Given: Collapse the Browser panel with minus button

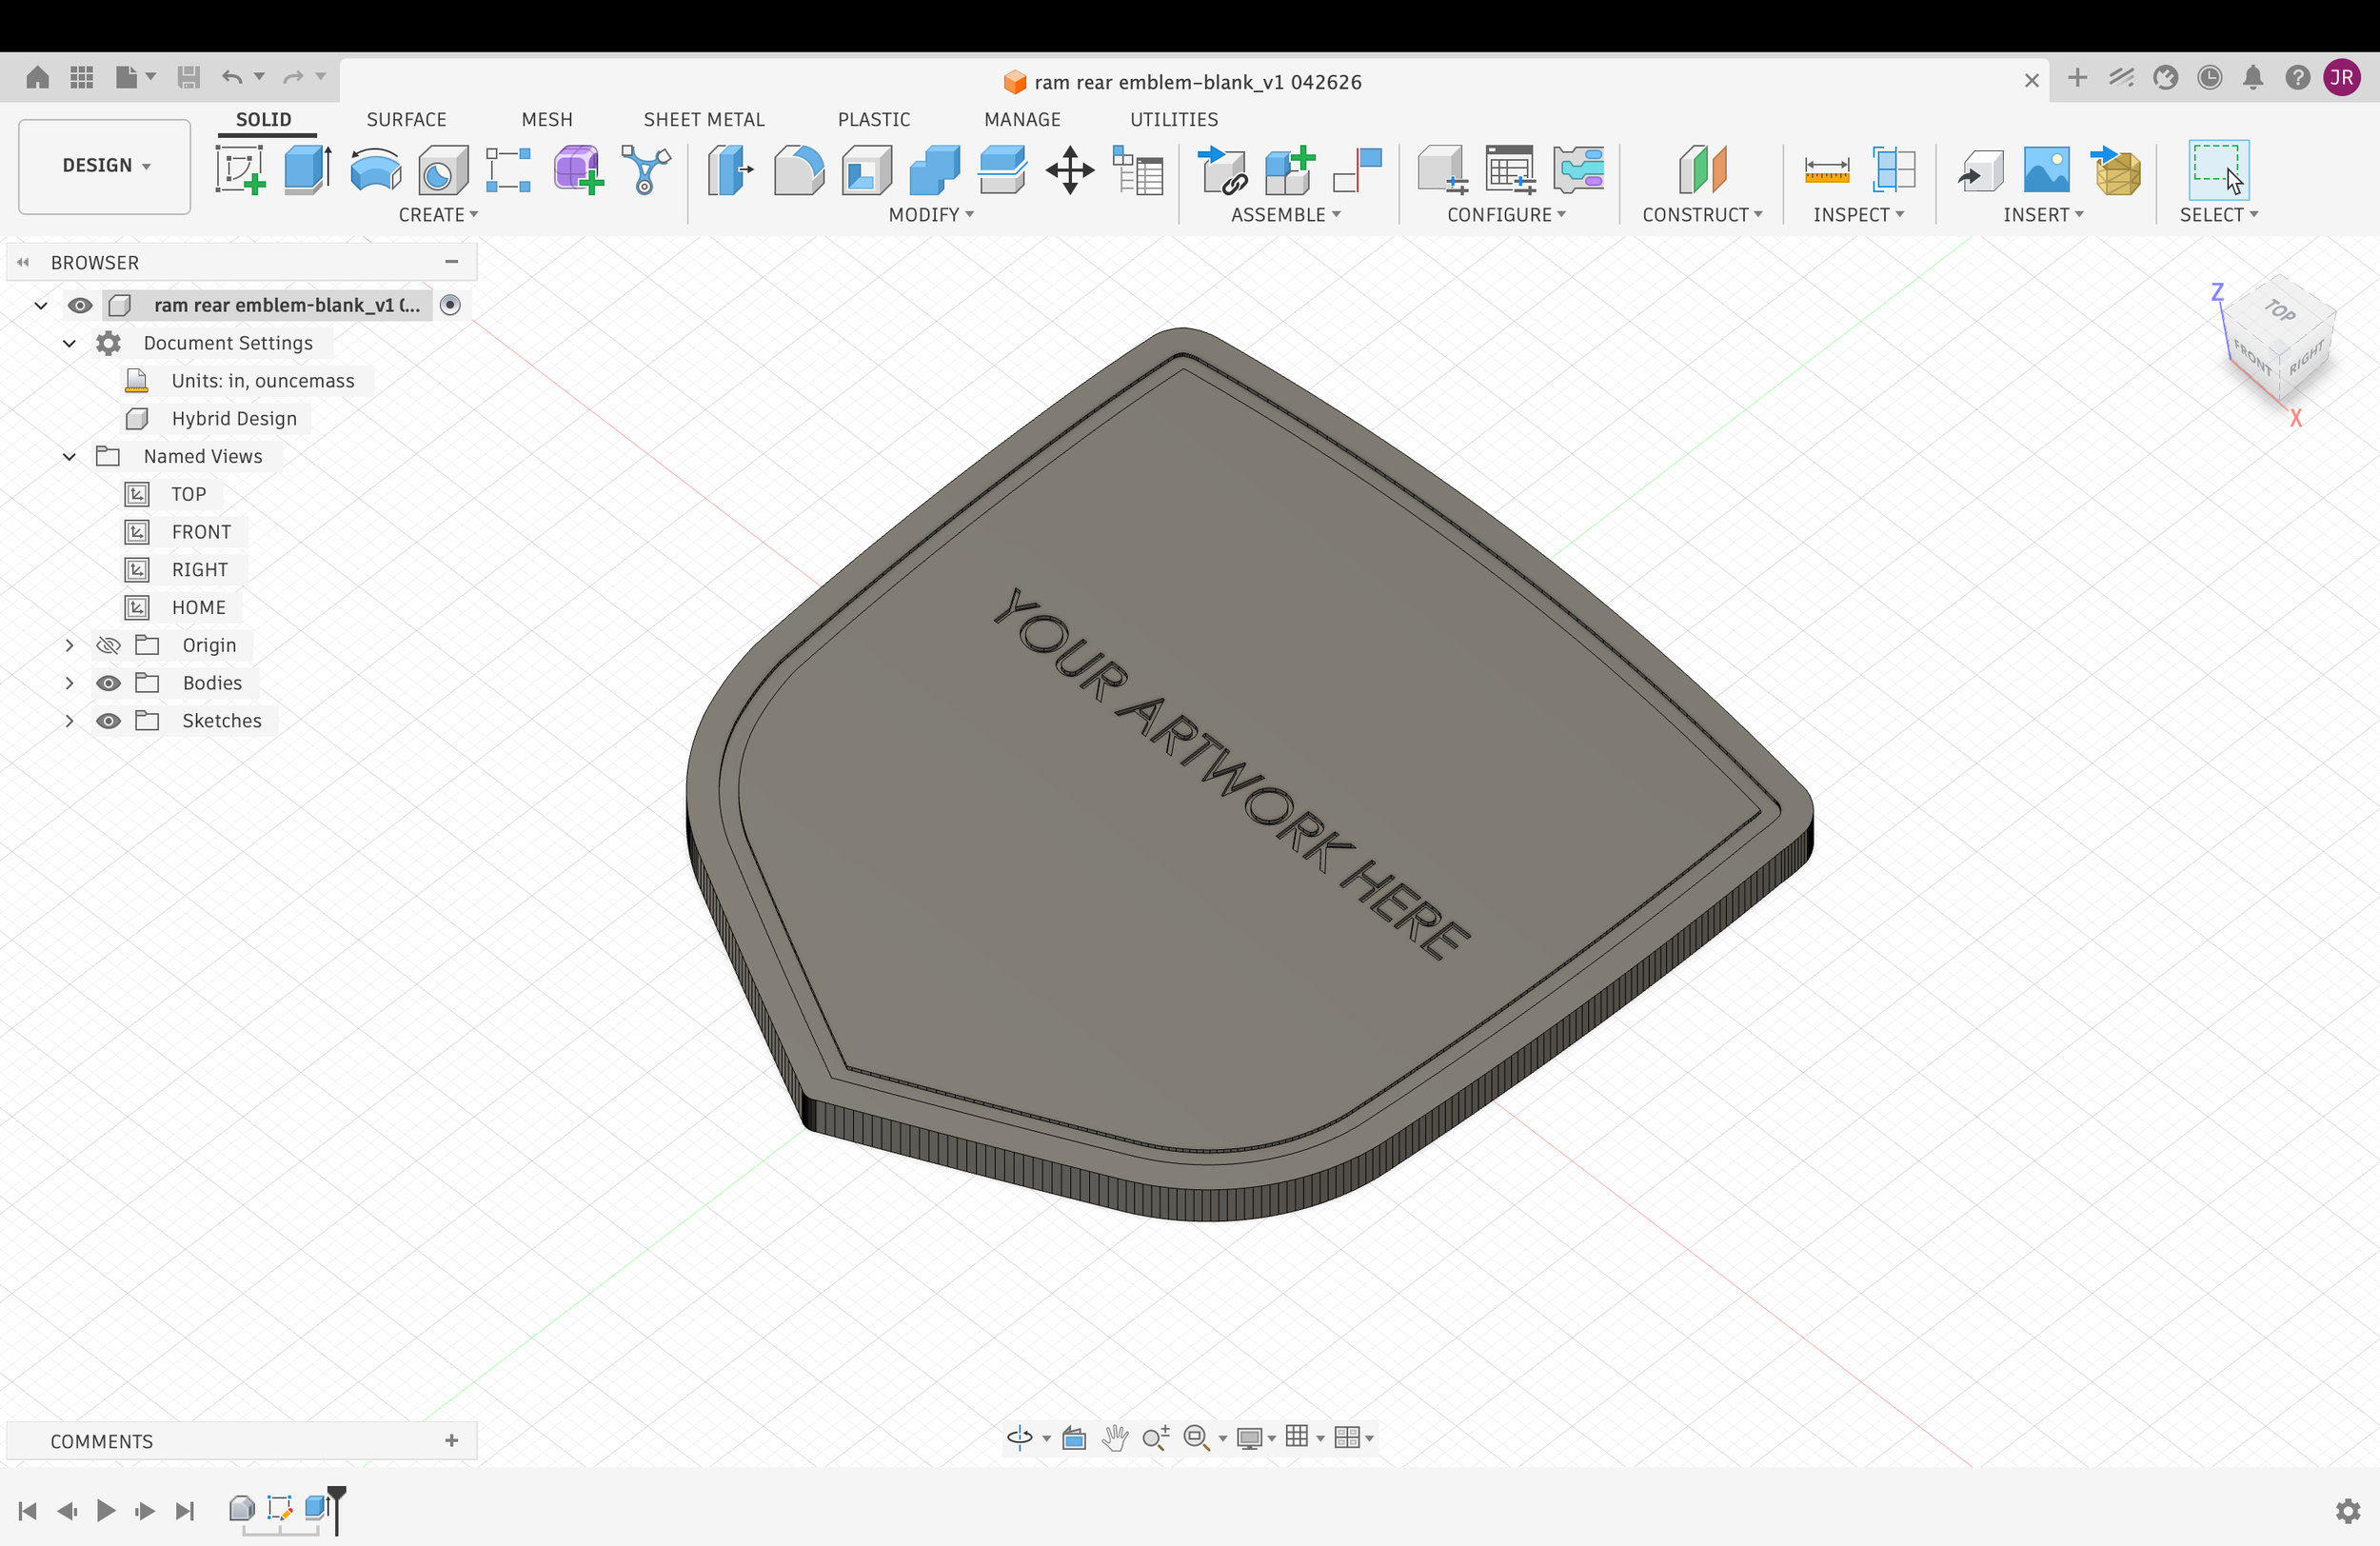Looking at the screenshot, I should pos(451,262).
